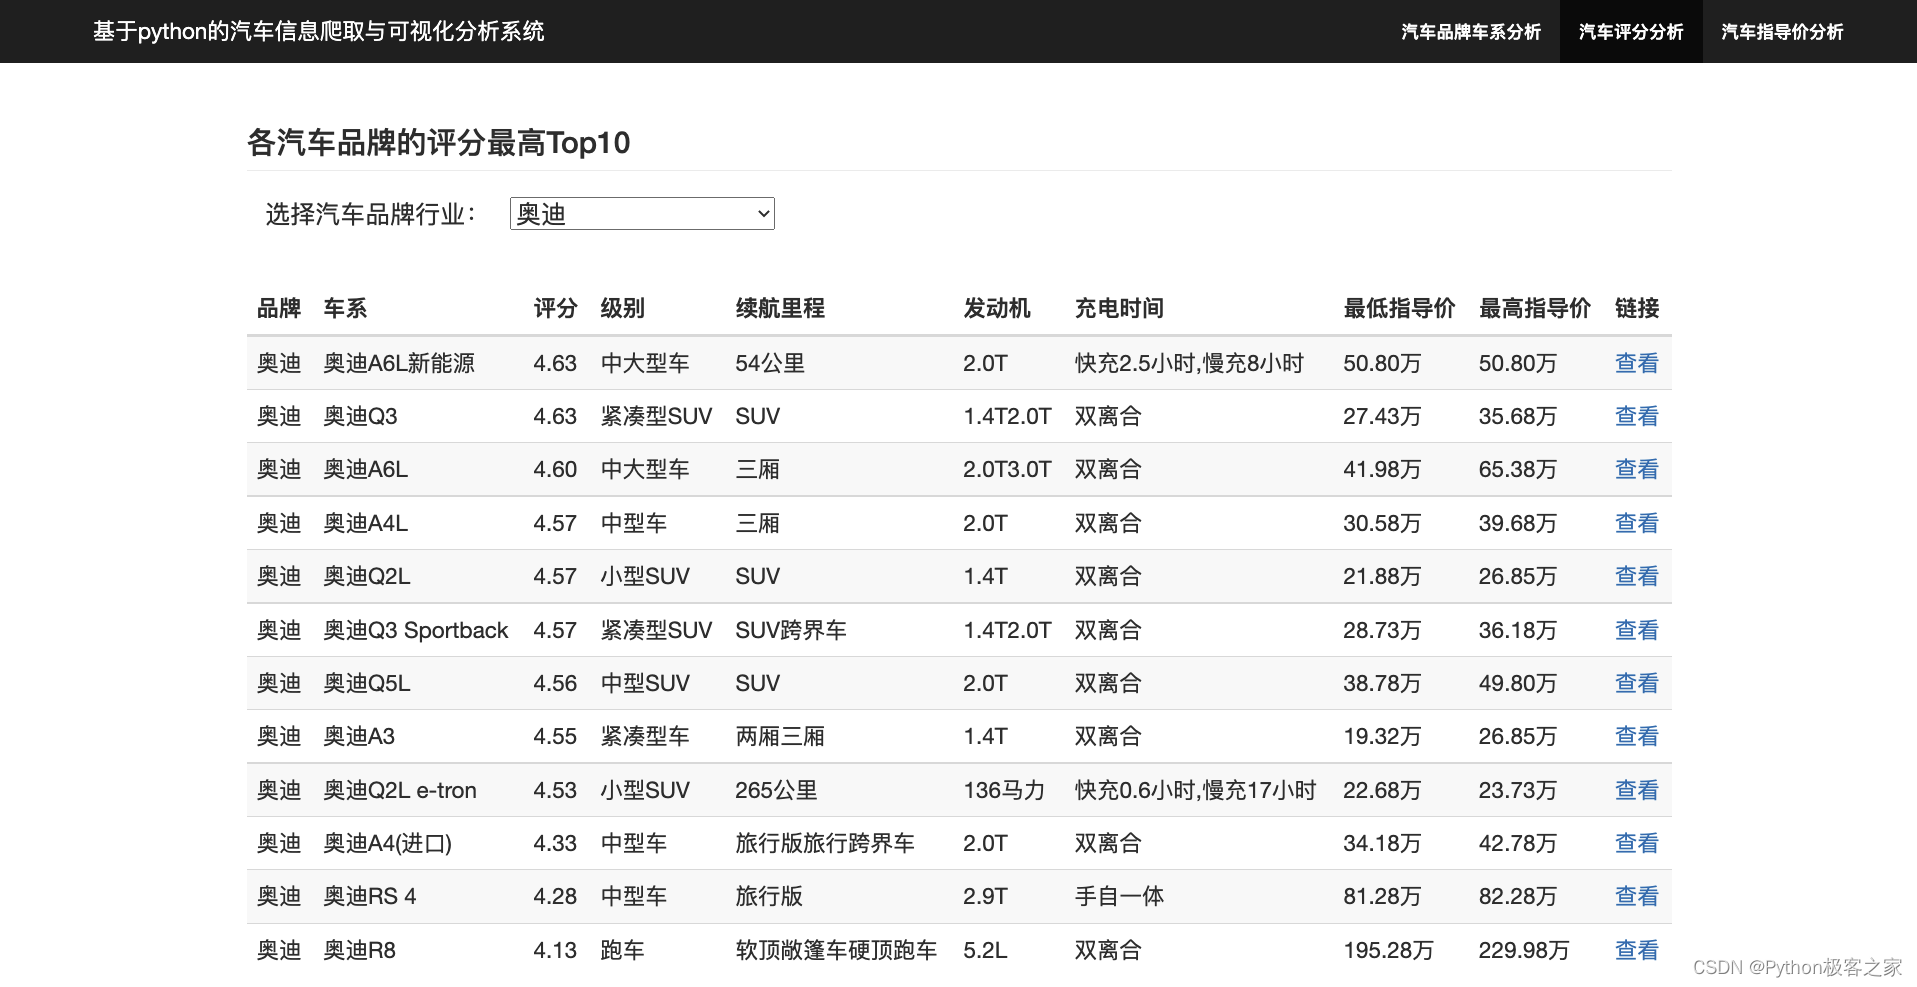
Task: Go to the 汽车指导价分析 tab
Action: coord(1782,32)
